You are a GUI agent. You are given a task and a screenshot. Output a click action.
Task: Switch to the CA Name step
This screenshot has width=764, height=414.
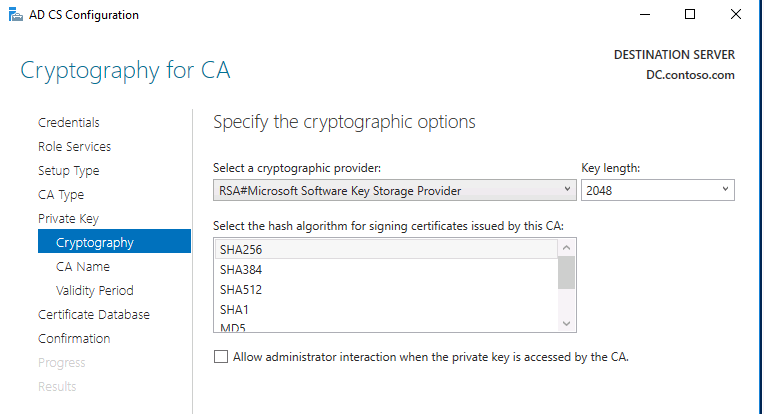(83, 267)
